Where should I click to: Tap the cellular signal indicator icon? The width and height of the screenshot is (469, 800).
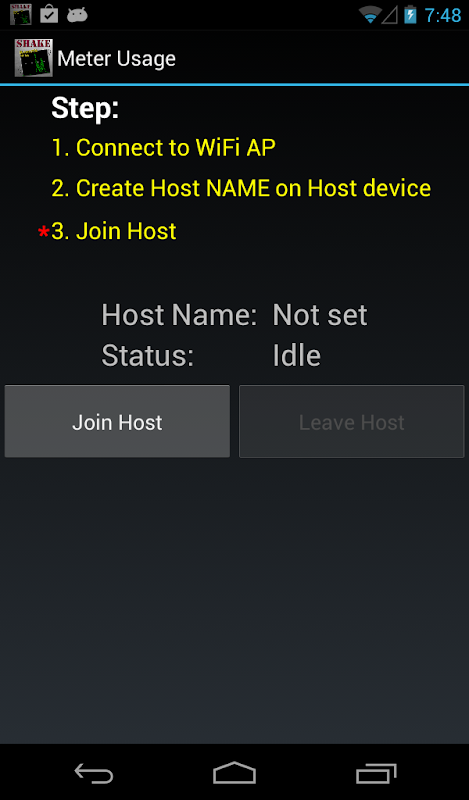click(390, 15)
